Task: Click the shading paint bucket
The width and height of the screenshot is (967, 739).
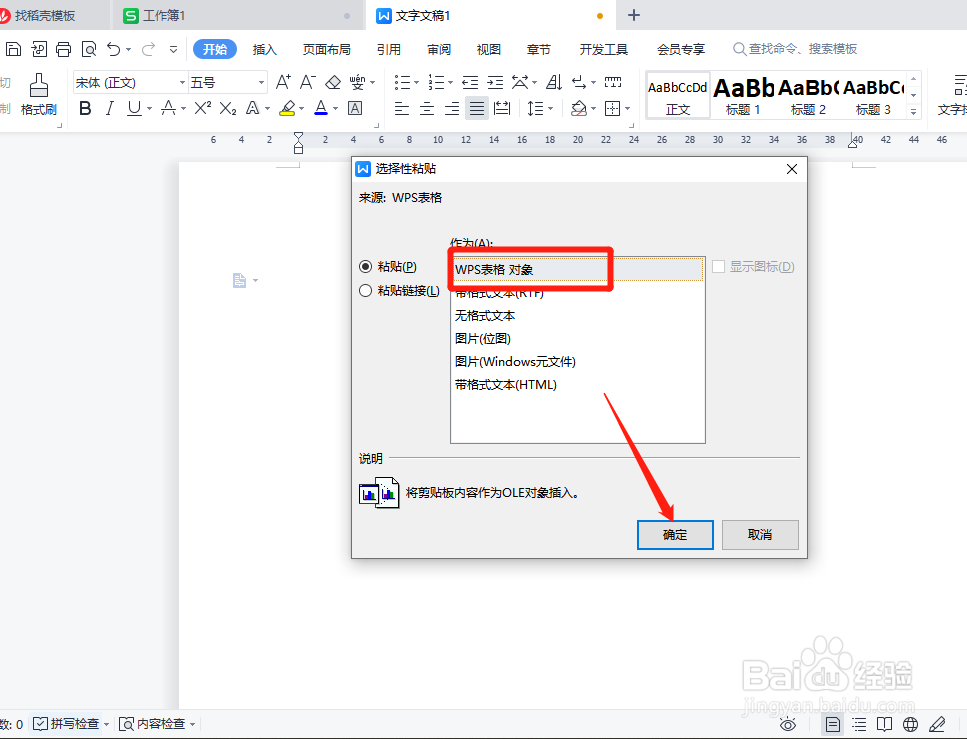Action: 578,109
